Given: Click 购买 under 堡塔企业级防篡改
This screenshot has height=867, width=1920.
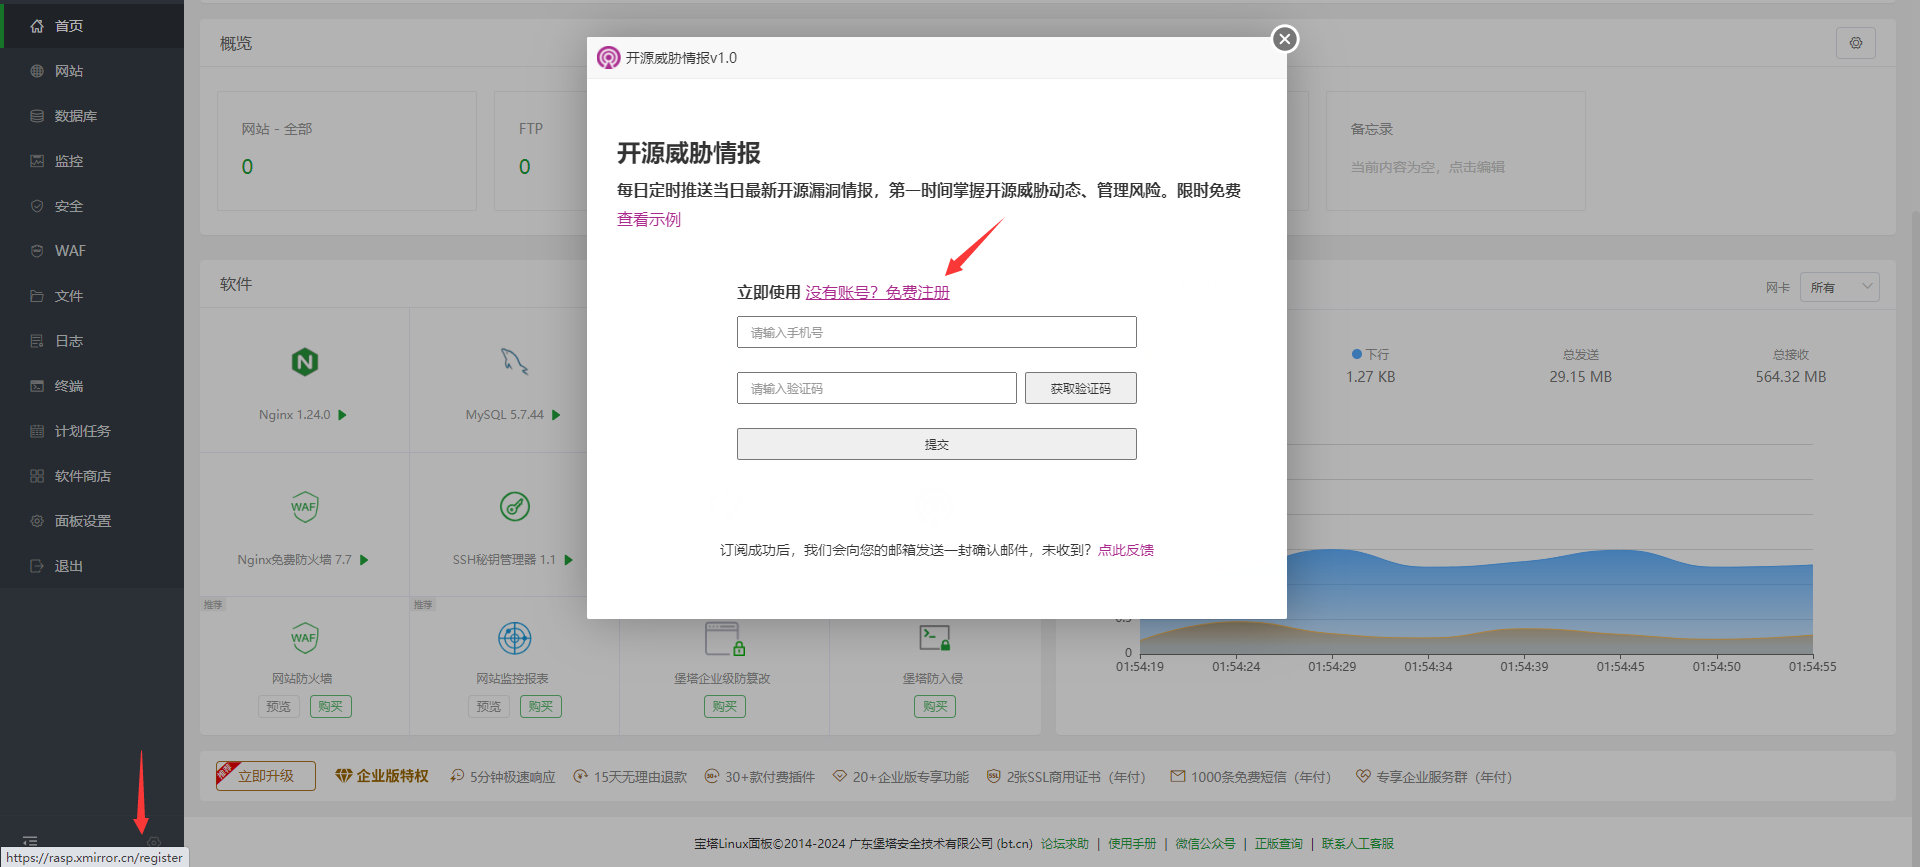Looking at the screenshot, I should coord(725,707).
